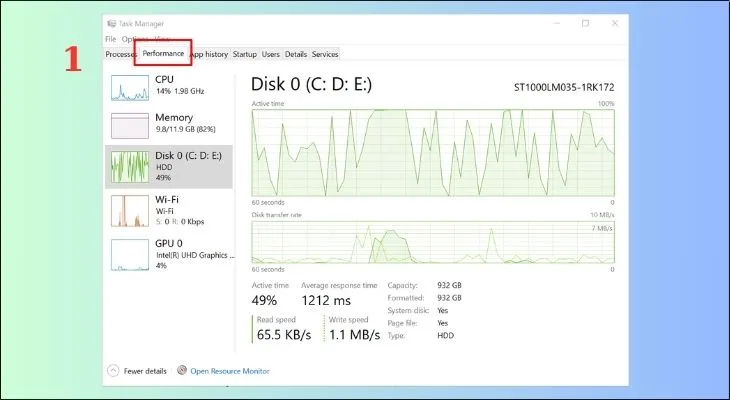
Task: Open the App history tab
Action: point(211,54)
